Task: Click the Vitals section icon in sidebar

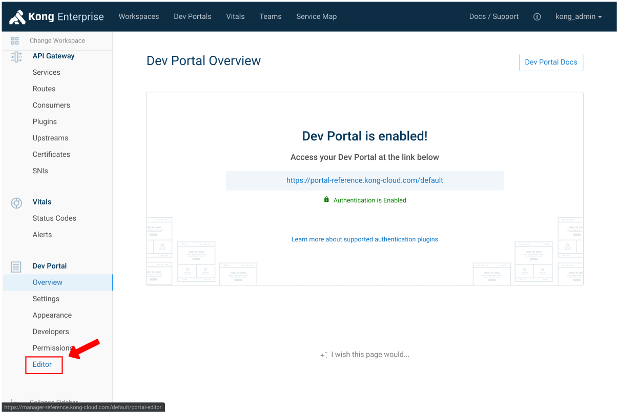Action: point(16,203)
